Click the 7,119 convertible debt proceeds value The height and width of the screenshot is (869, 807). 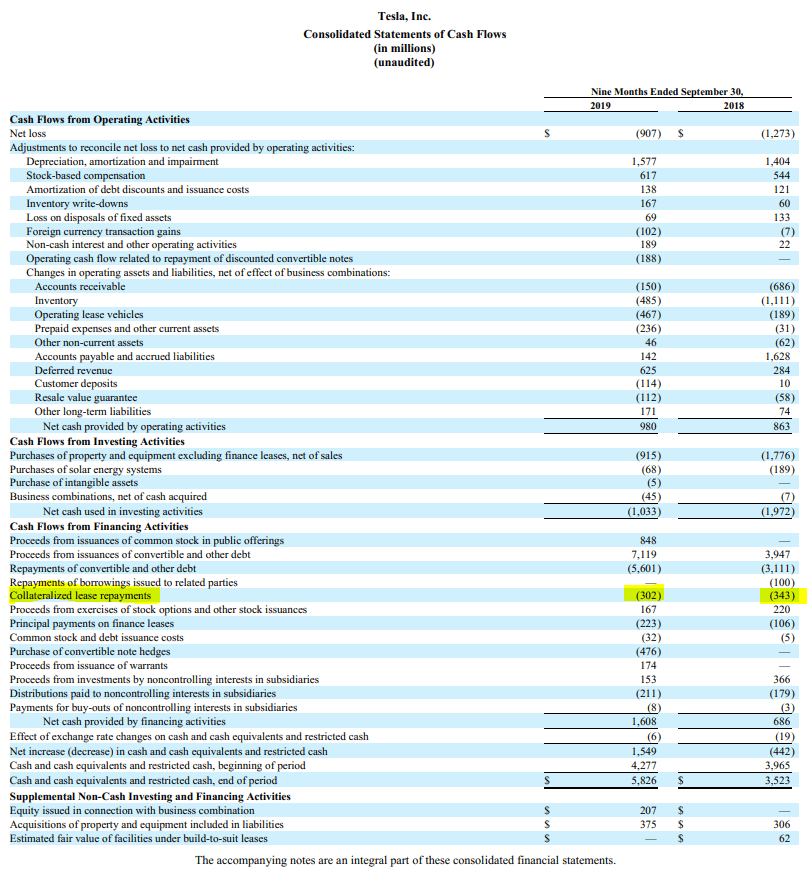coord(643,554)
